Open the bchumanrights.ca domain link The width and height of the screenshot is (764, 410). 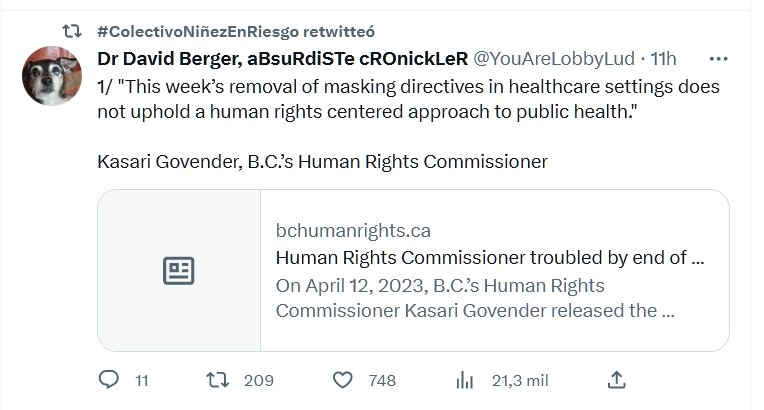click(x=353, y=231)
